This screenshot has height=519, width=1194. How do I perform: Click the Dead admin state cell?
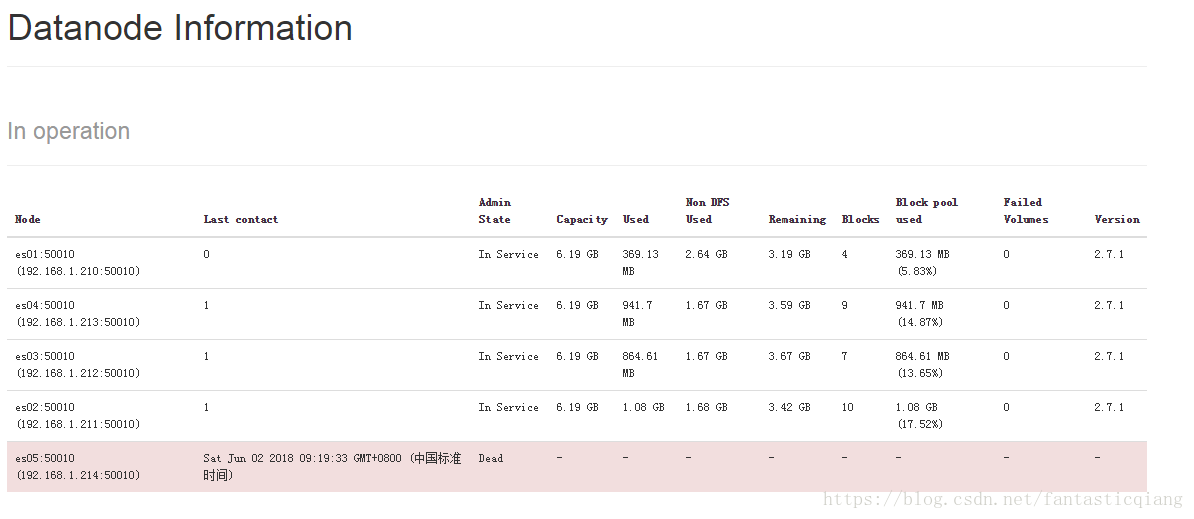[x=490, y=458]
